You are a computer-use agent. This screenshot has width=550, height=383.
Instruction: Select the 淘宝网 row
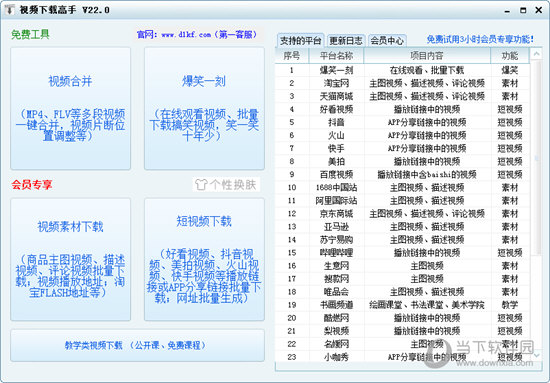point(402,83)
